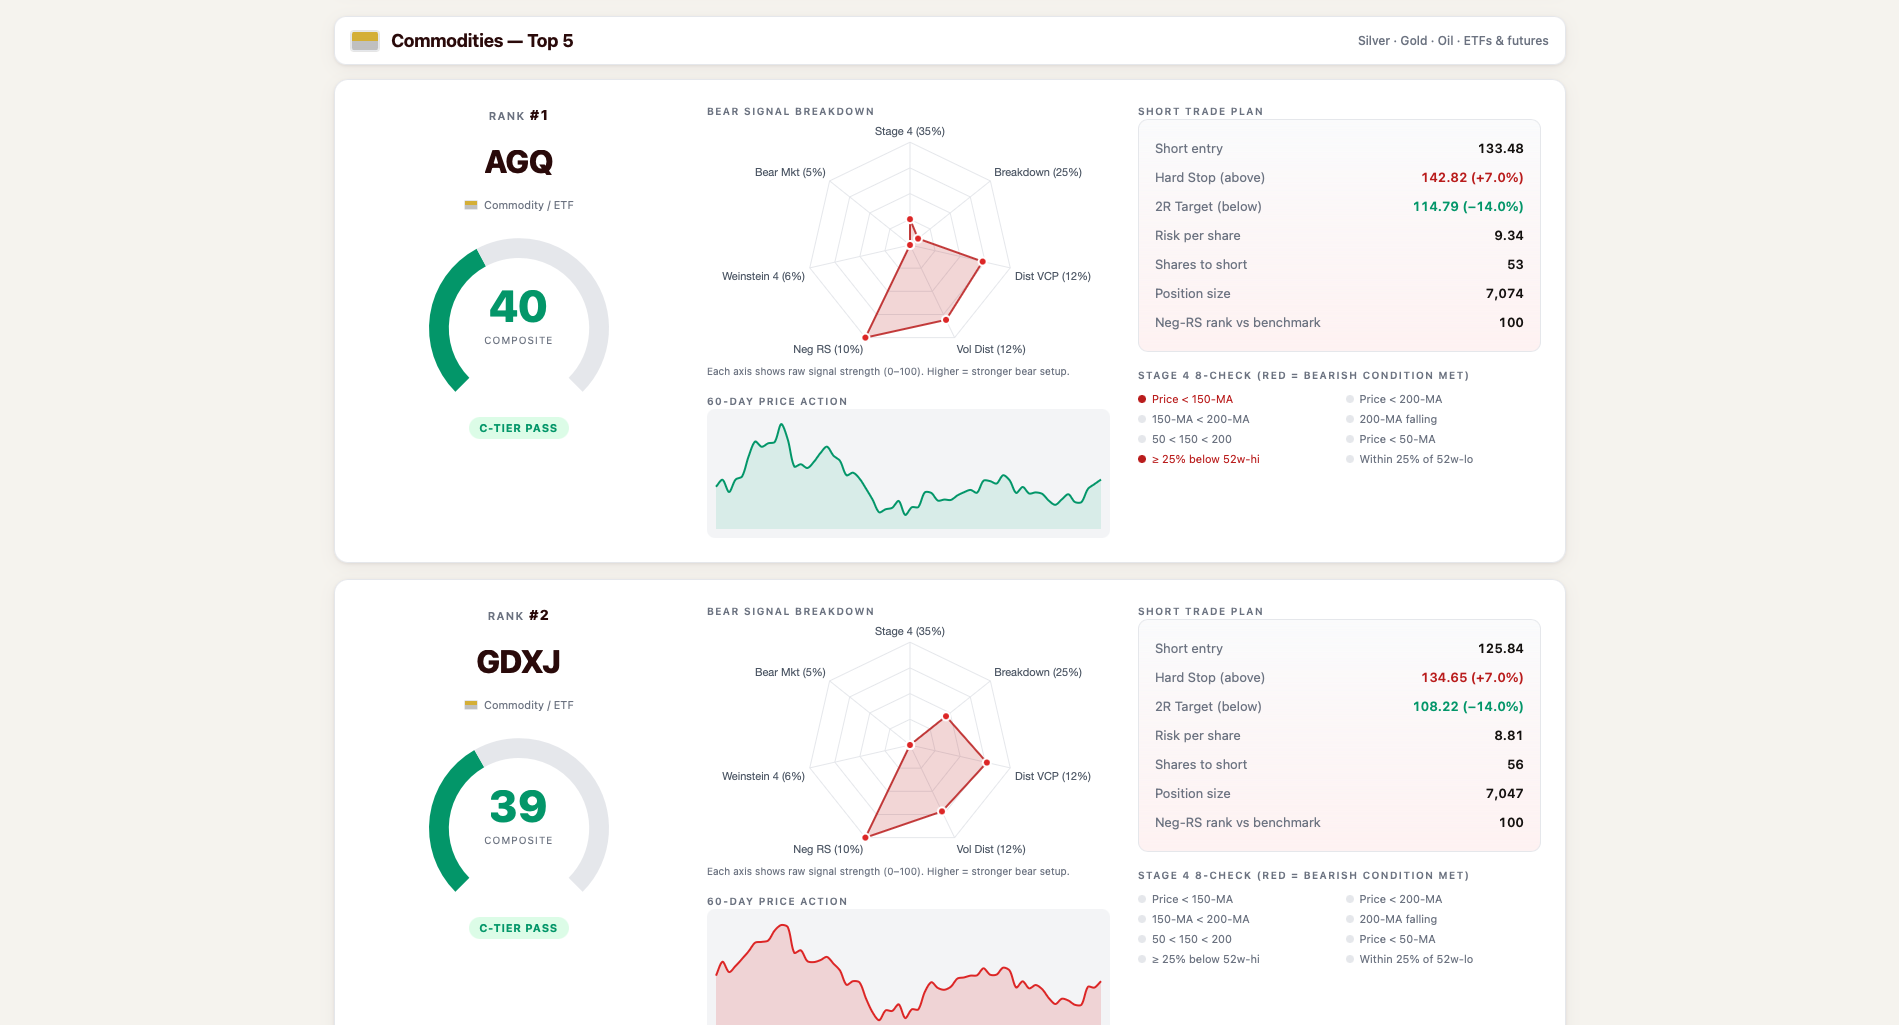This screenshot has width=1899, height=1025.
Task: Click the 'Weinstein 4 (6%)' radar label for AGQ
Action: (763, 276)
